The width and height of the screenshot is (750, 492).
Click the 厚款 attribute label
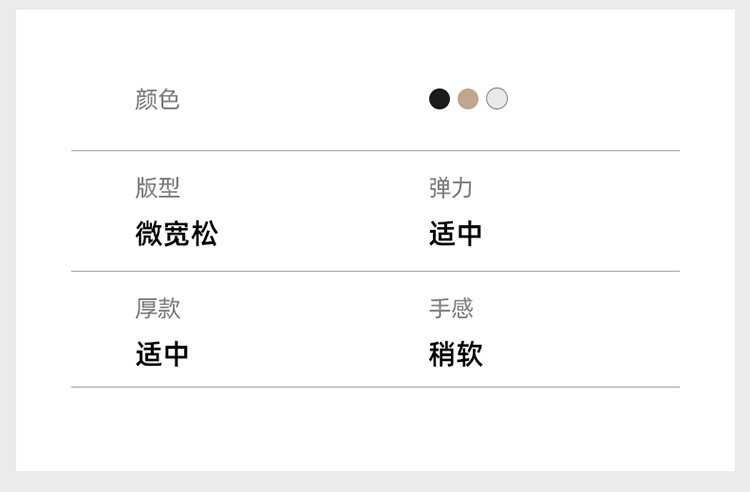(x=157, y=308)
